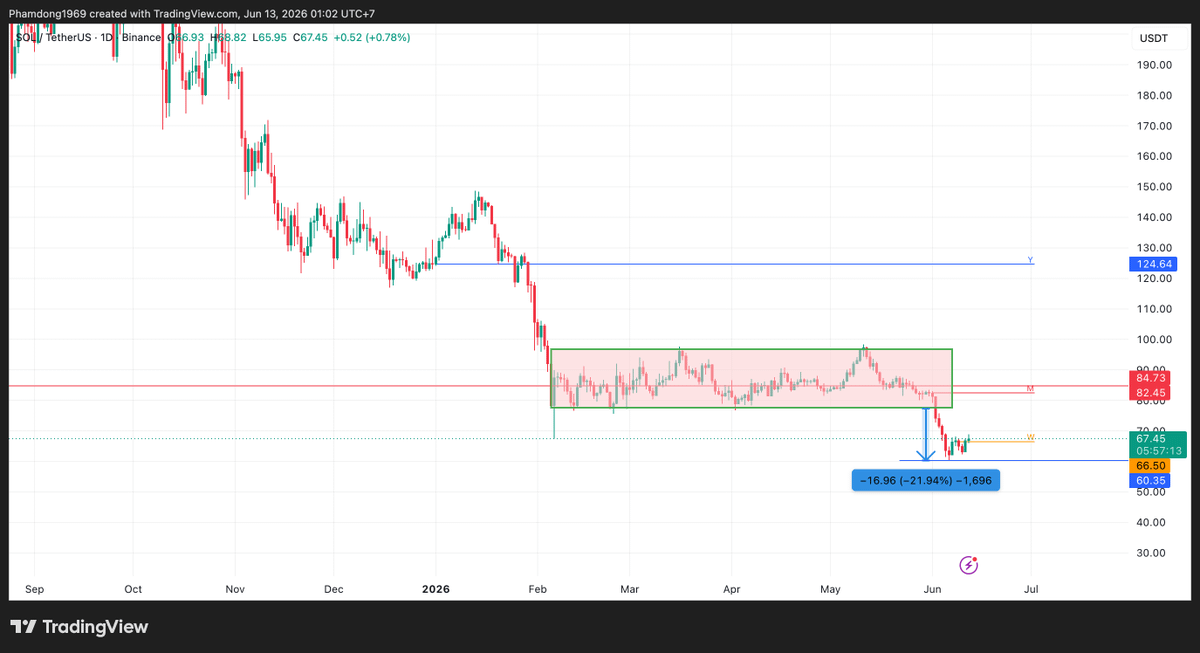
Task: Click the 190.00 price axis label
Action: (x=1154, y=65)
